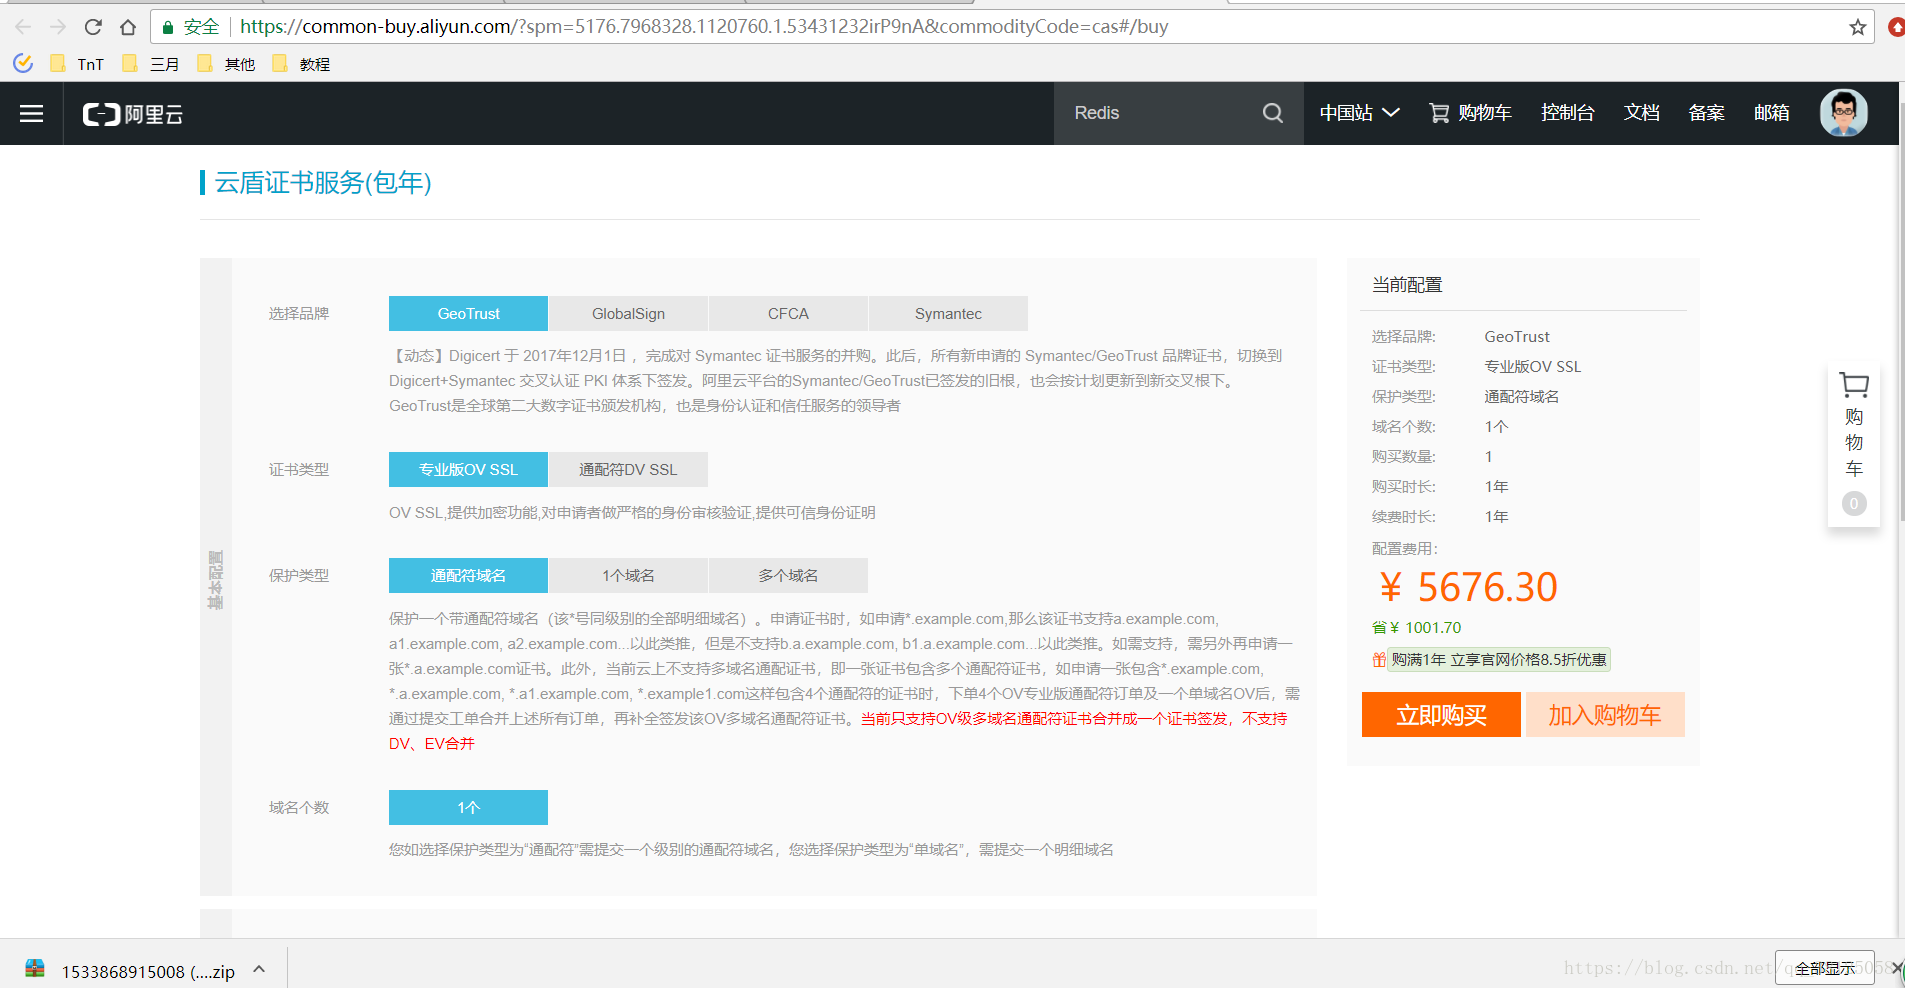Click the gift promotion icon
The width and height of the screenshot is (1905, 988).
tap(1379, 660)
